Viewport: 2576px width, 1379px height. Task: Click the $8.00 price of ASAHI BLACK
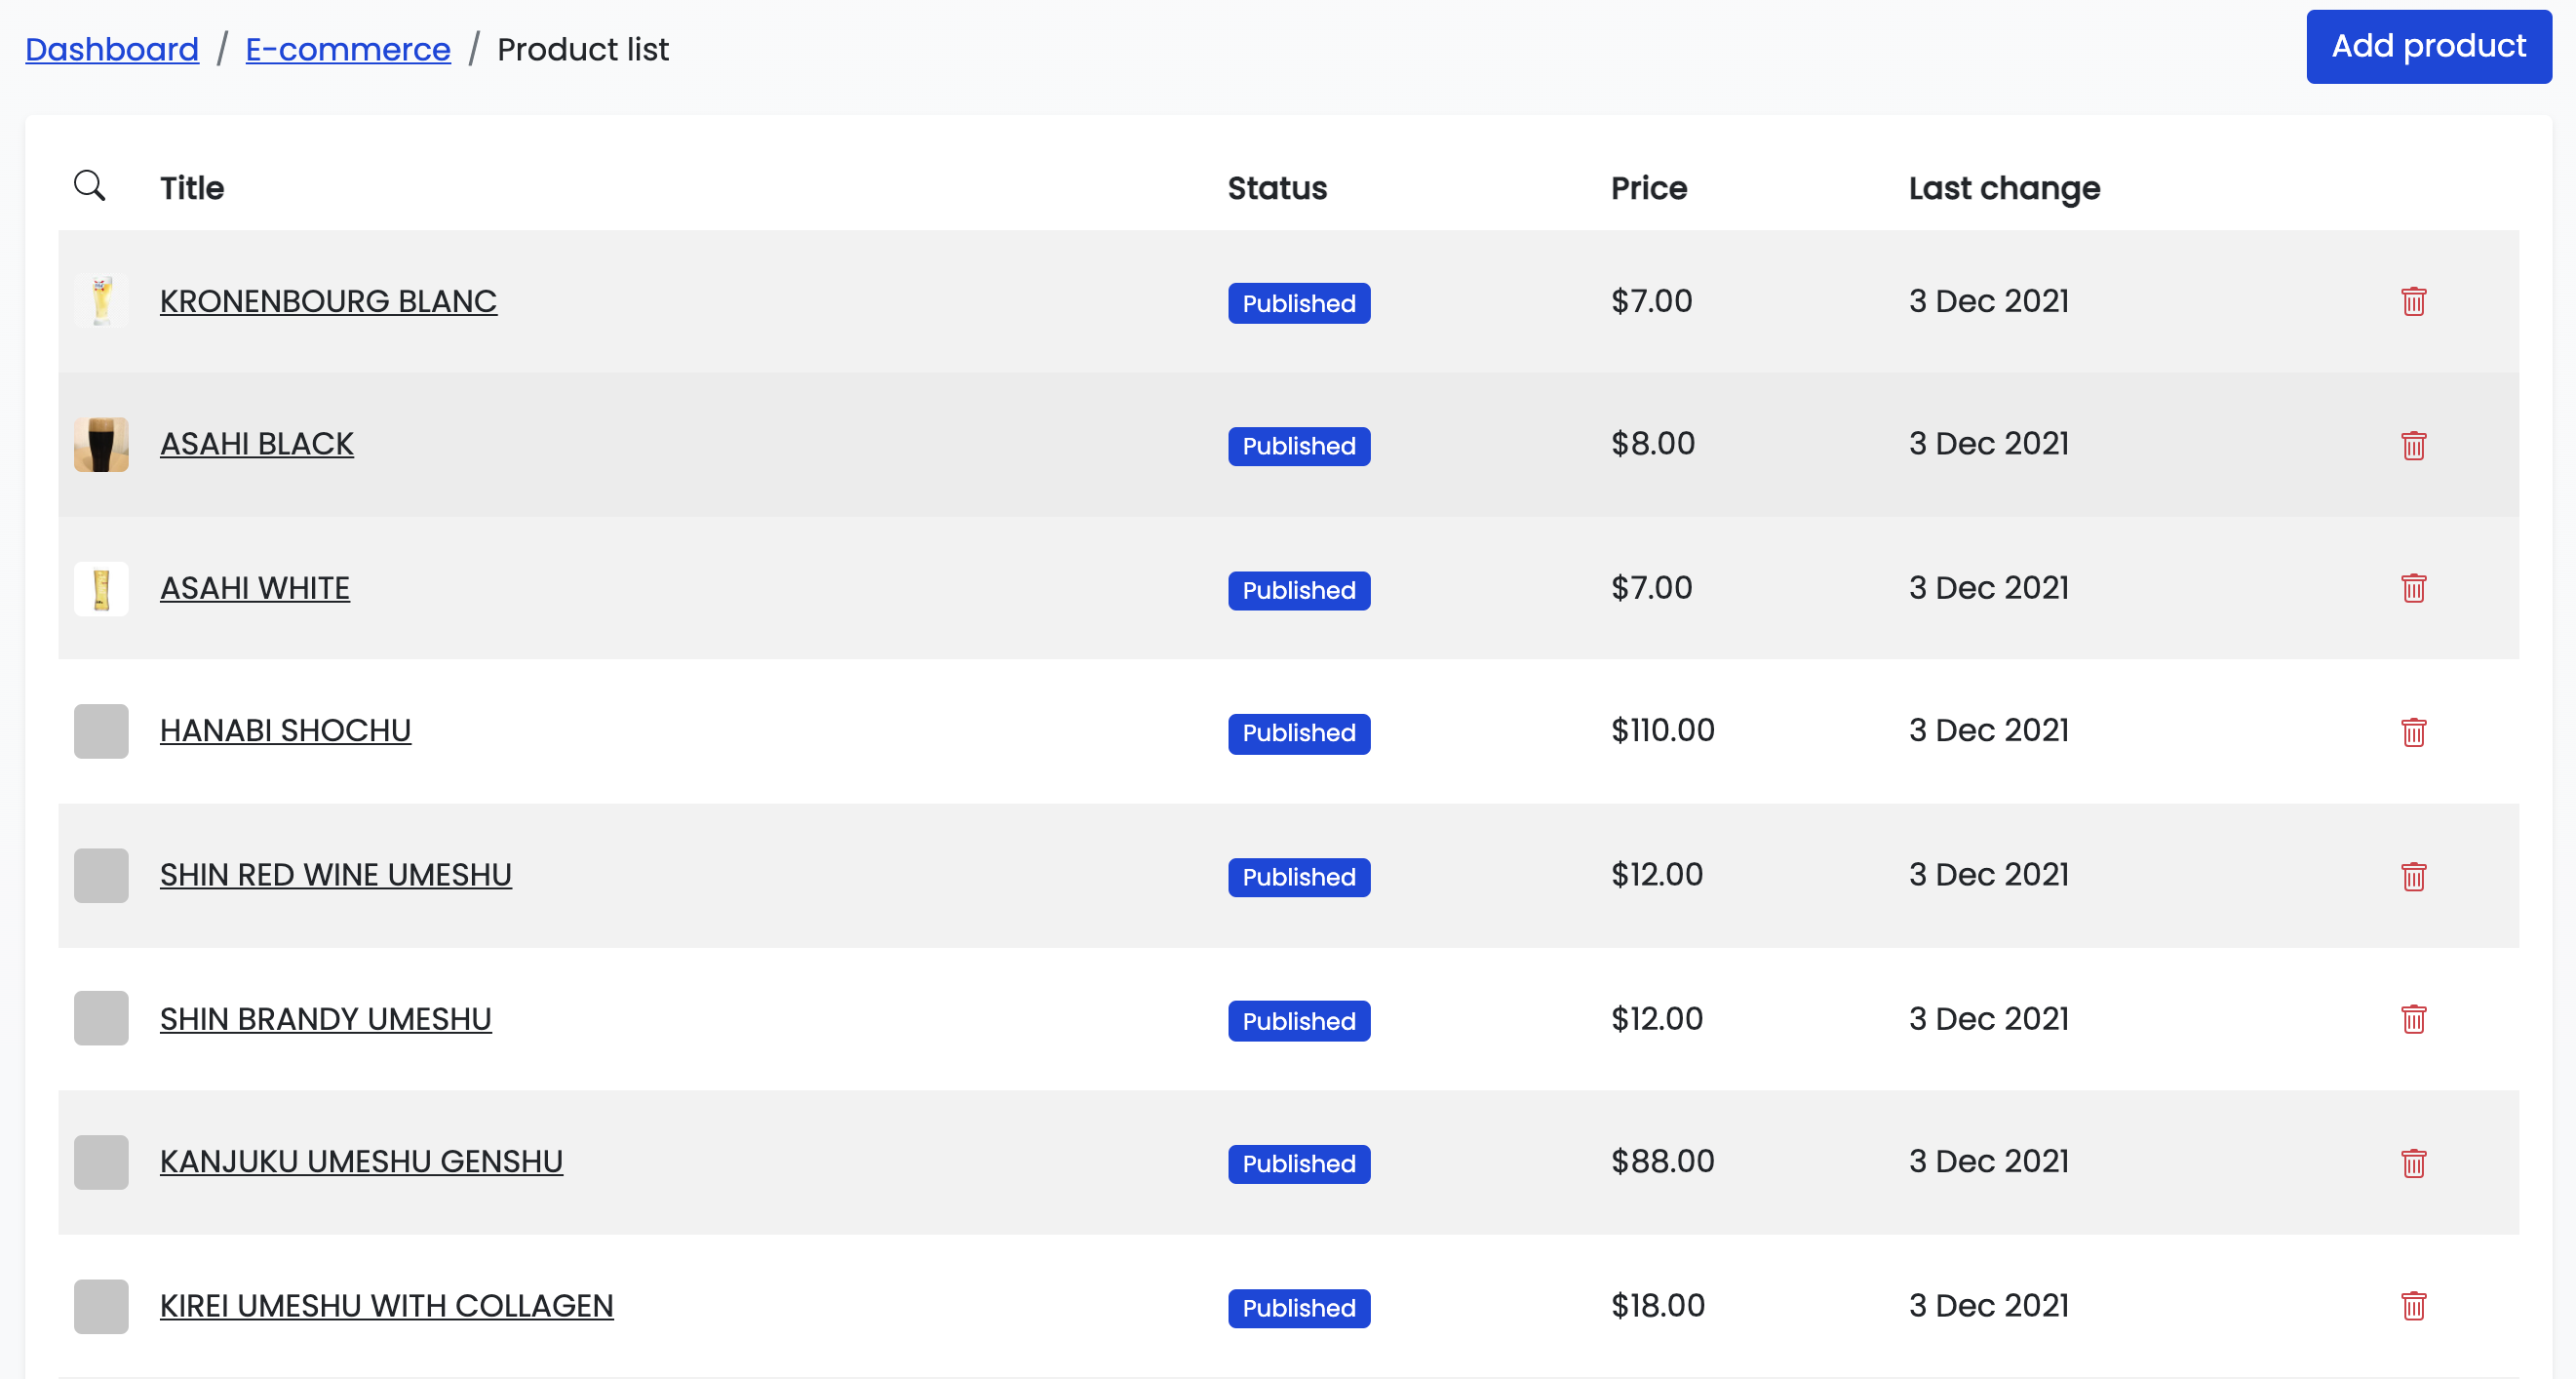(1652, 443)
